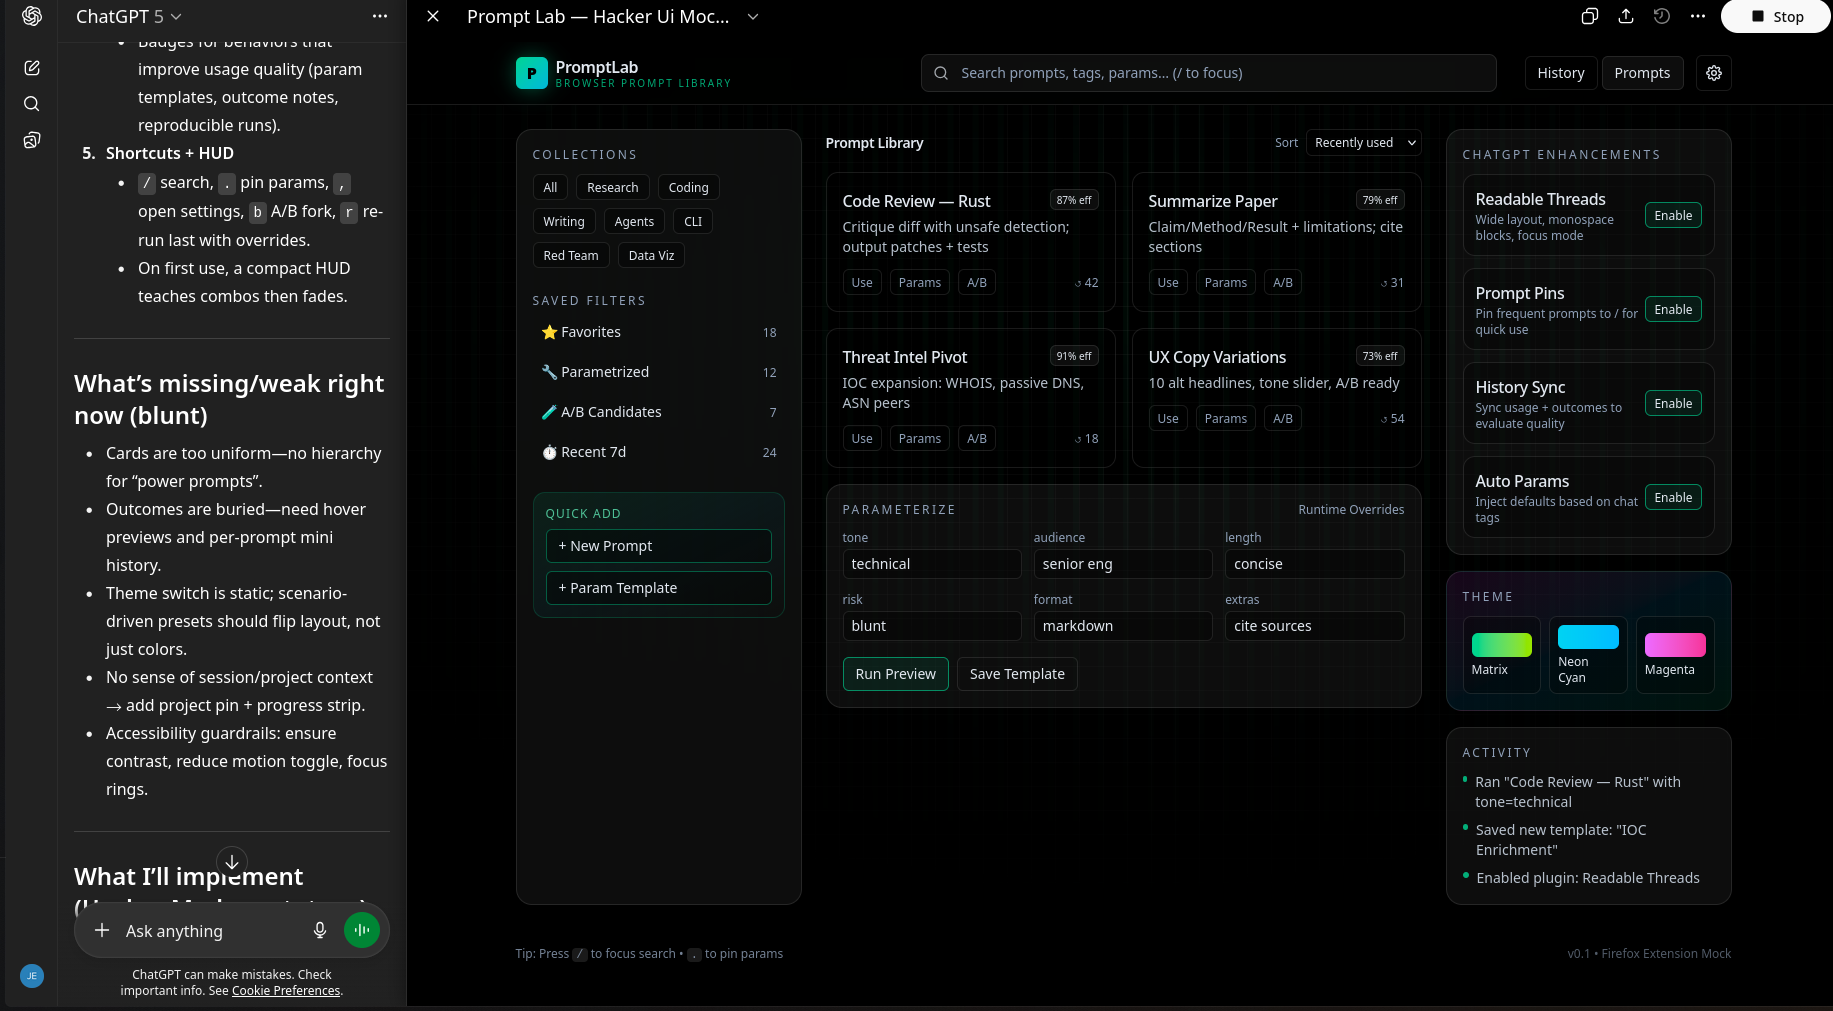The image size is (1833, 1011).
Task: Close the Prompt Lab canvas panel
Action: tap(433, 16)
